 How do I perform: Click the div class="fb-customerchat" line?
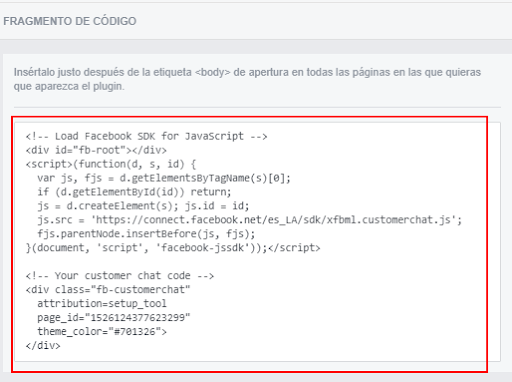(x=108, y=290)
